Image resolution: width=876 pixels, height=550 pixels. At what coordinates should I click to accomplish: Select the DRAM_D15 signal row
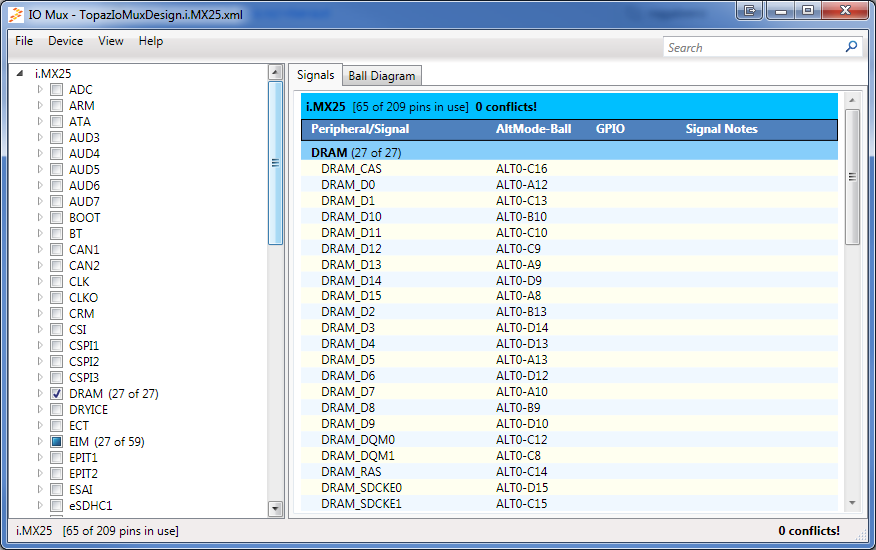569,296
